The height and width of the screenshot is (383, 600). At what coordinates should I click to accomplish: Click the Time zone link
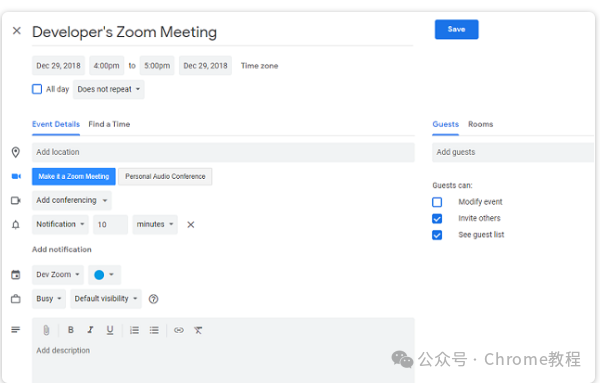[x=259, y=66]
